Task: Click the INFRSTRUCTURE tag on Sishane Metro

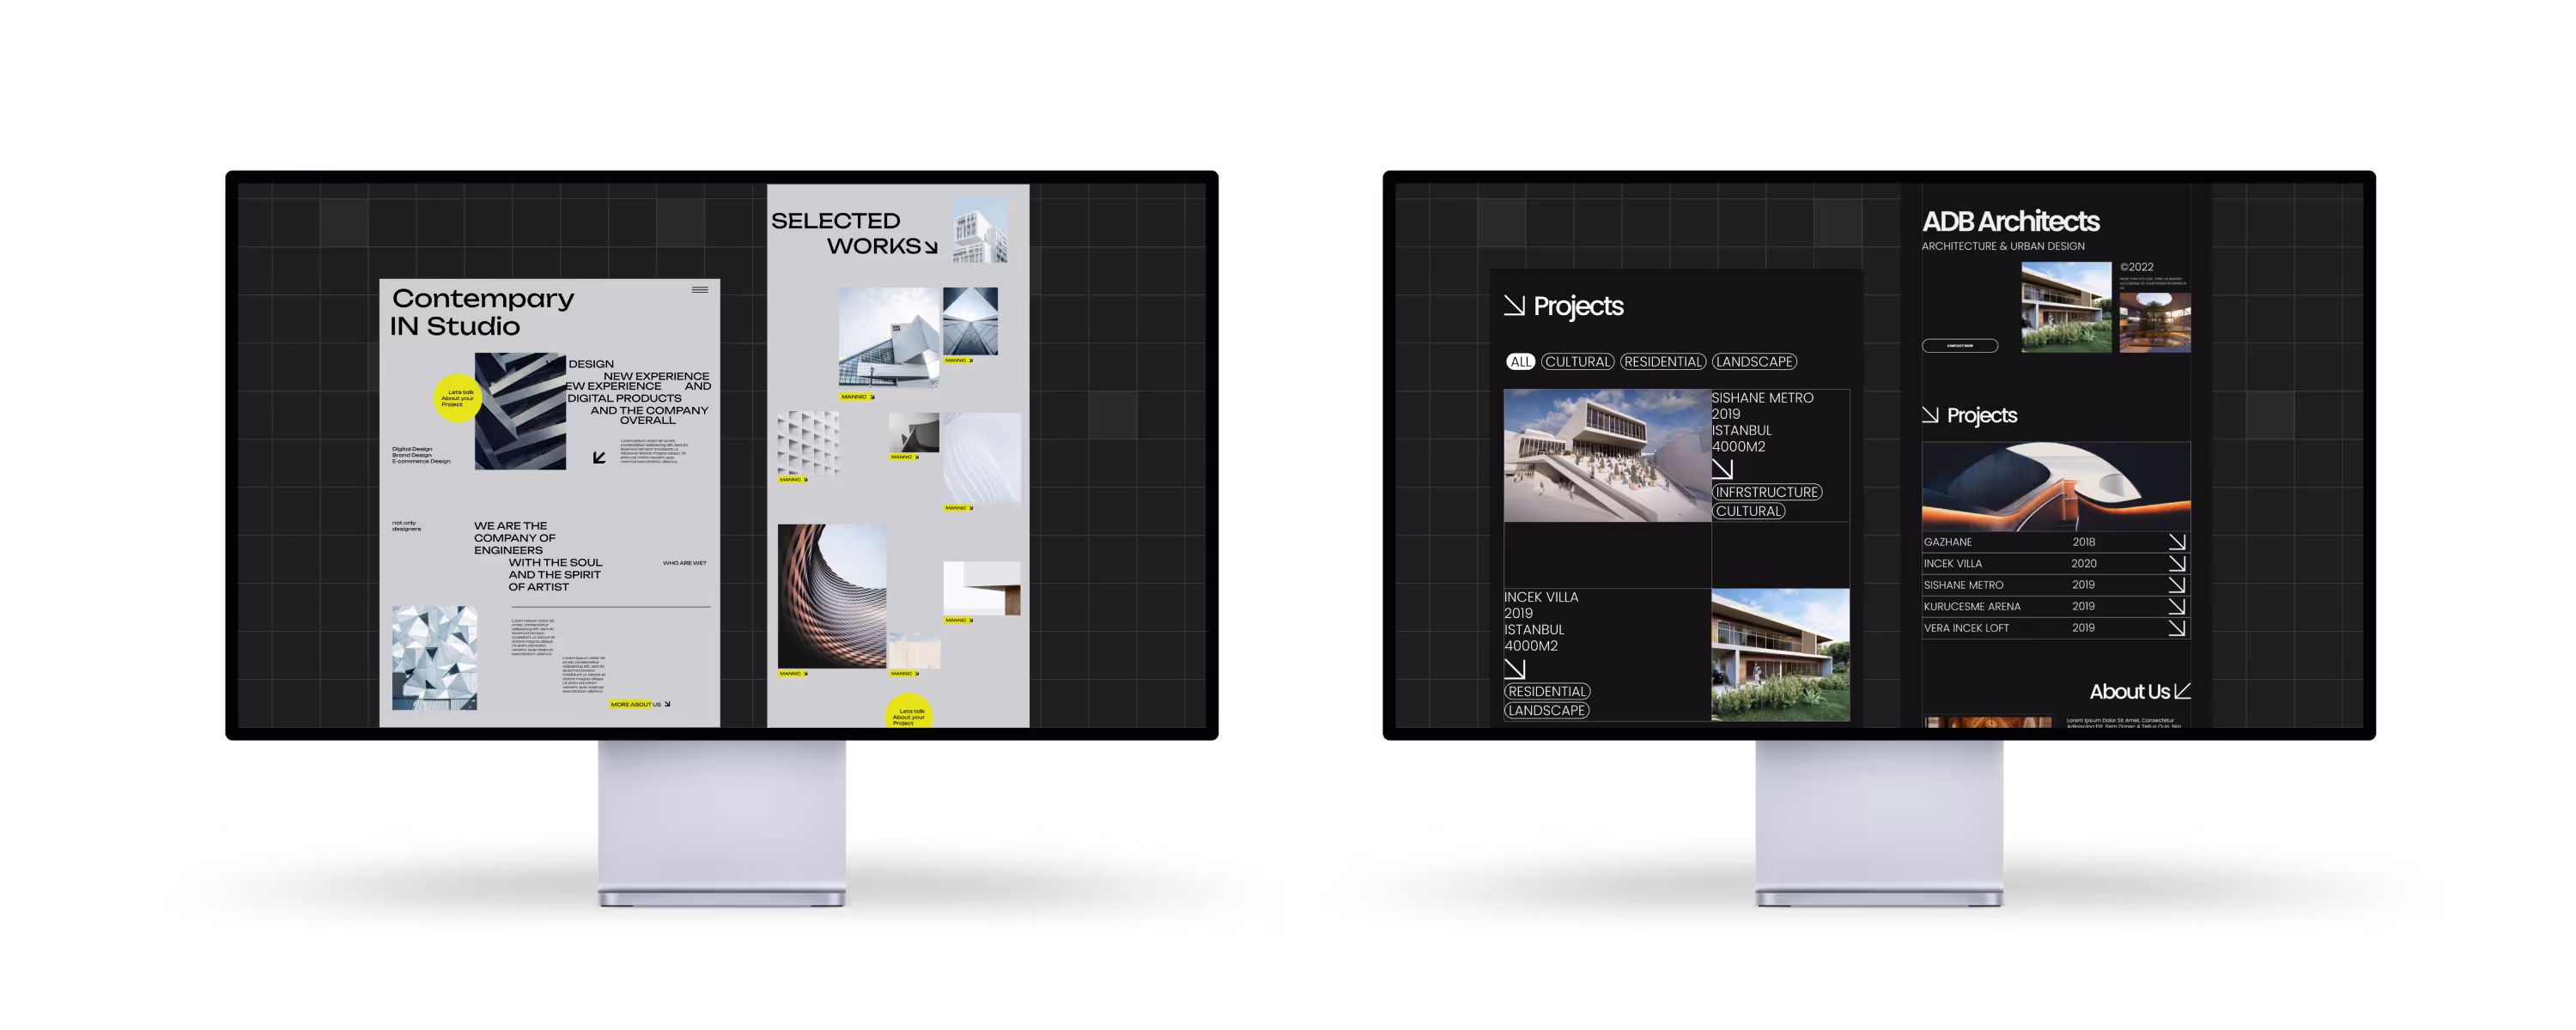Action: pos(1766,492)
